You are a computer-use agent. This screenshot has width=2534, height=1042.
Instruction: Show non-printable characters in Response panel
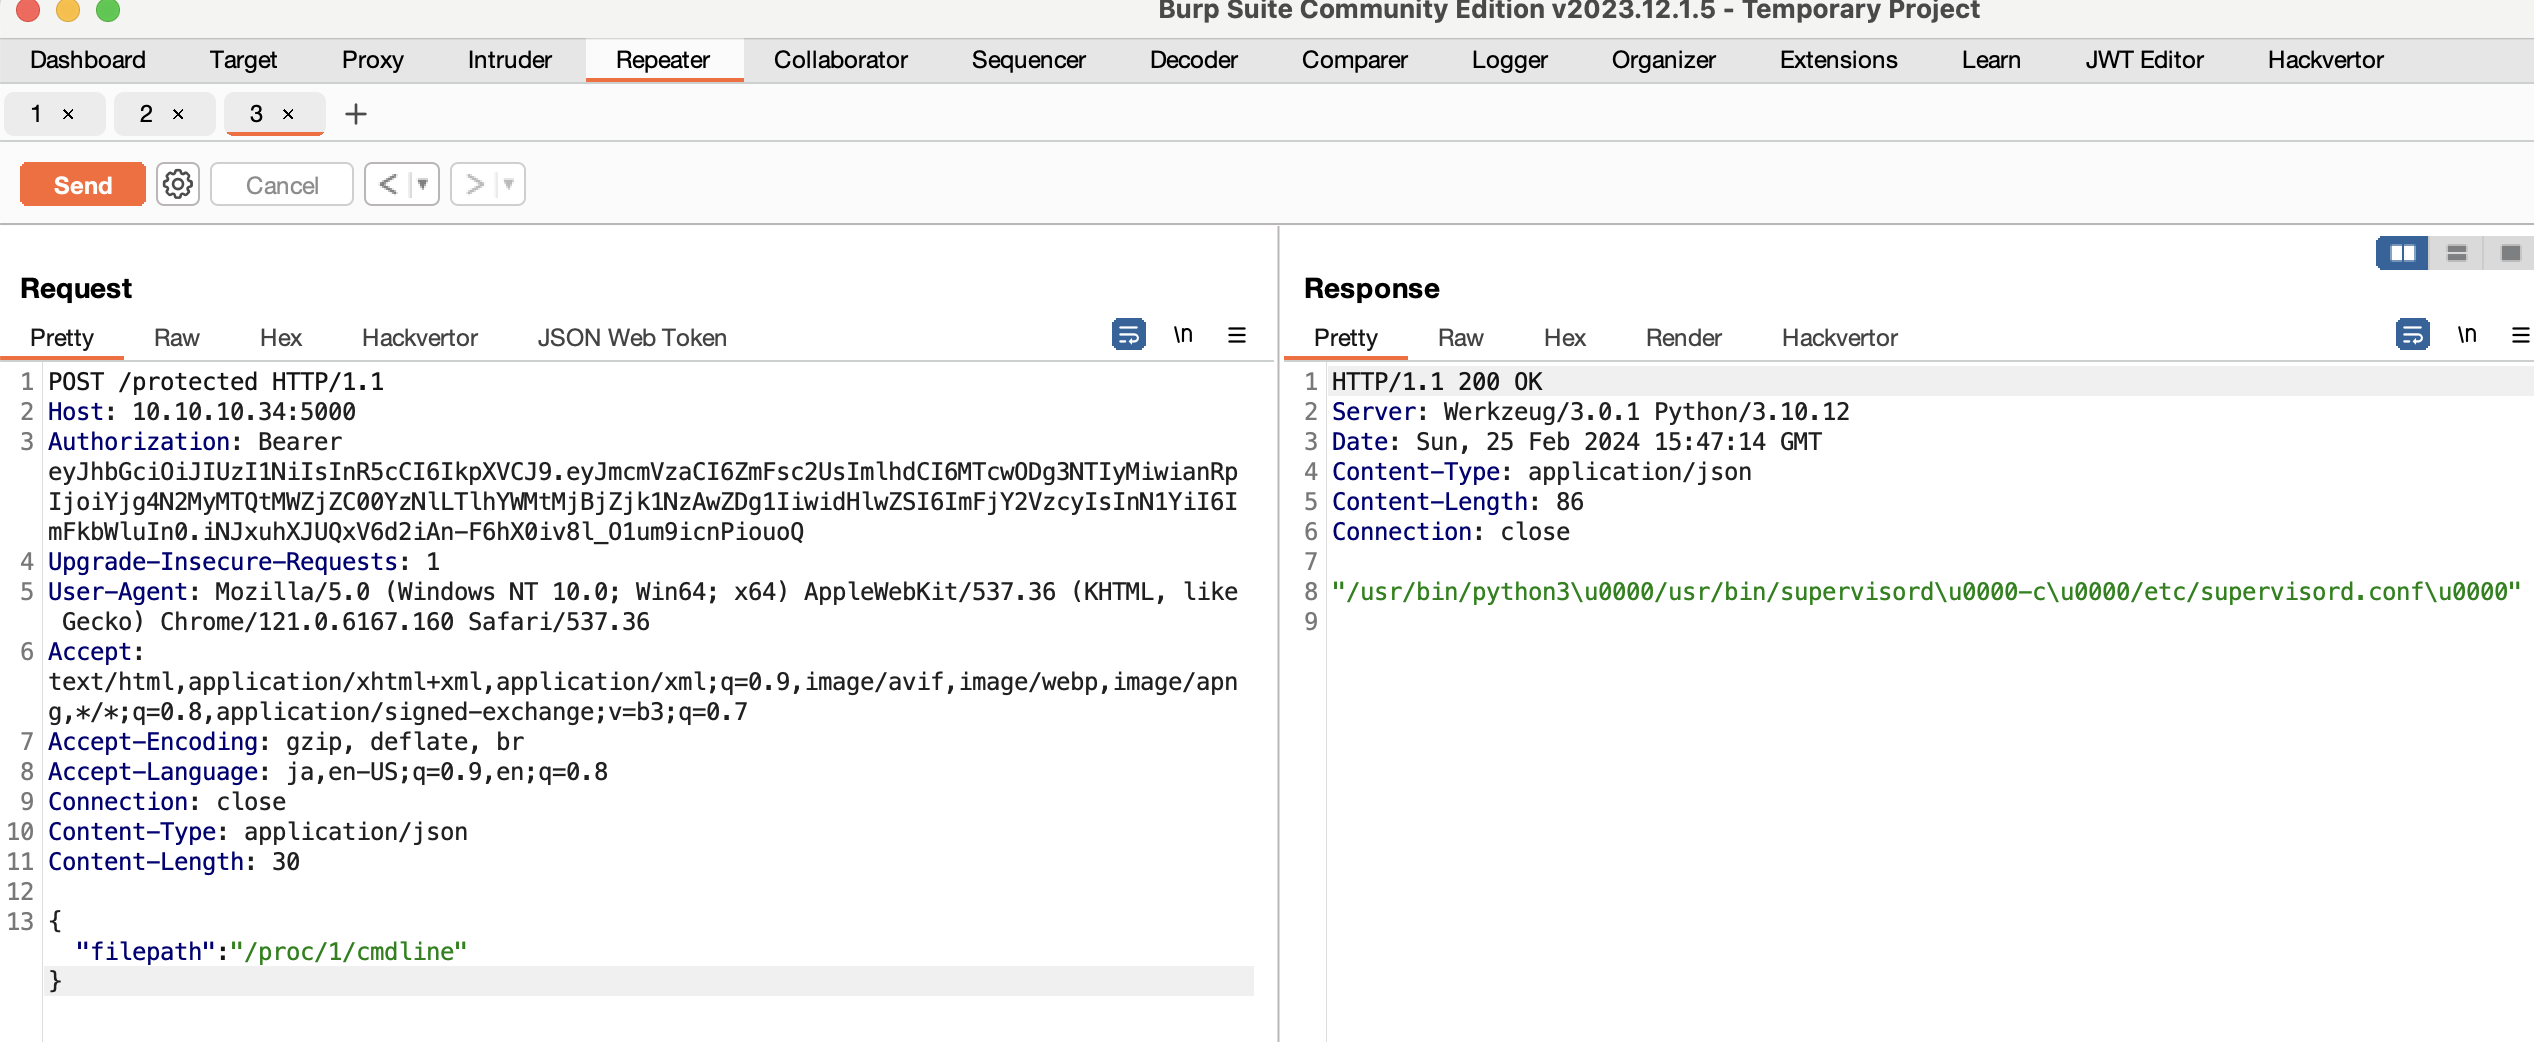2467,335
